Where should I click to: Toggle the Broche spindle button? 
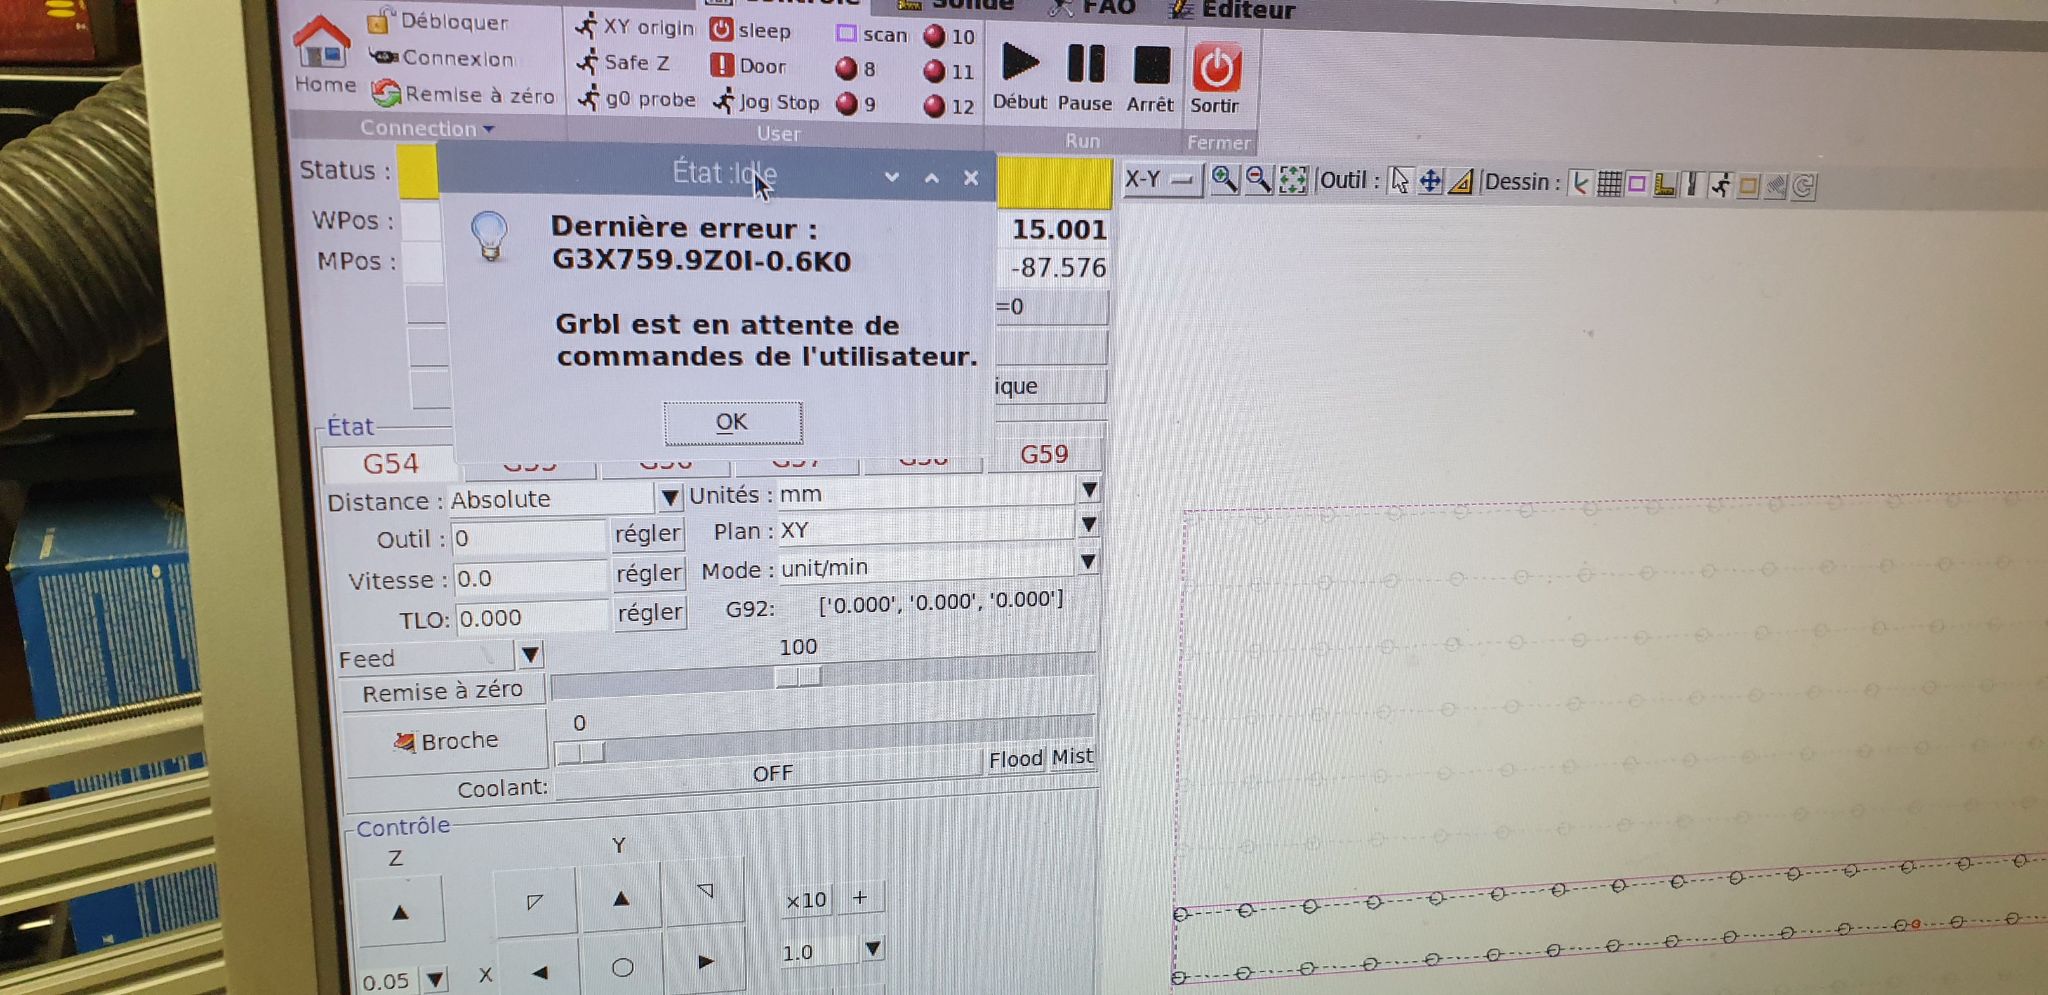pyautogui.click(x=447, y=741)
